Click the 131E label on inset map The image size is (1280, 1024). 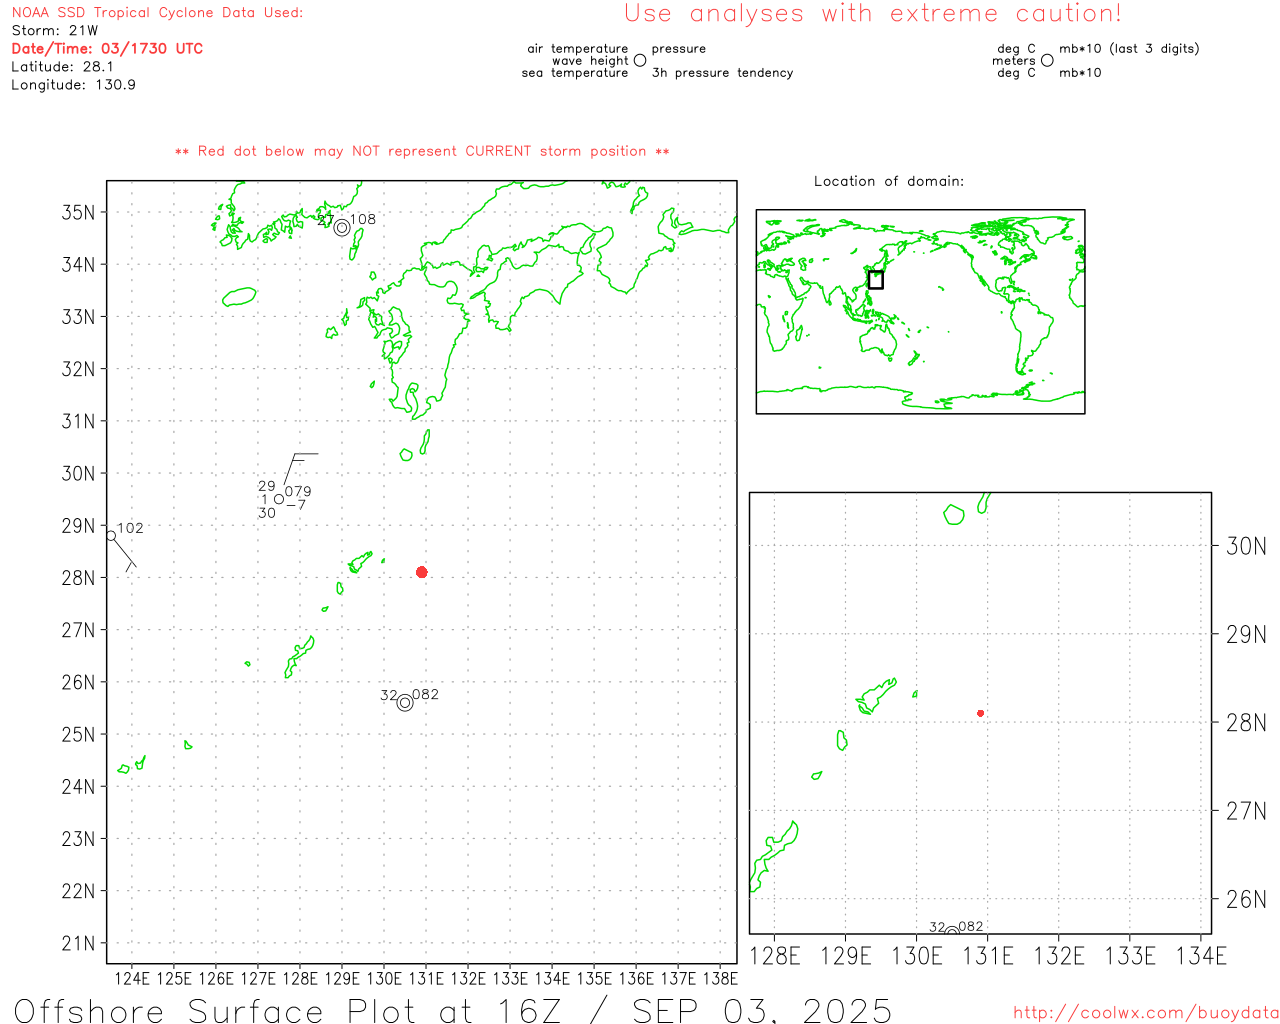988,956
